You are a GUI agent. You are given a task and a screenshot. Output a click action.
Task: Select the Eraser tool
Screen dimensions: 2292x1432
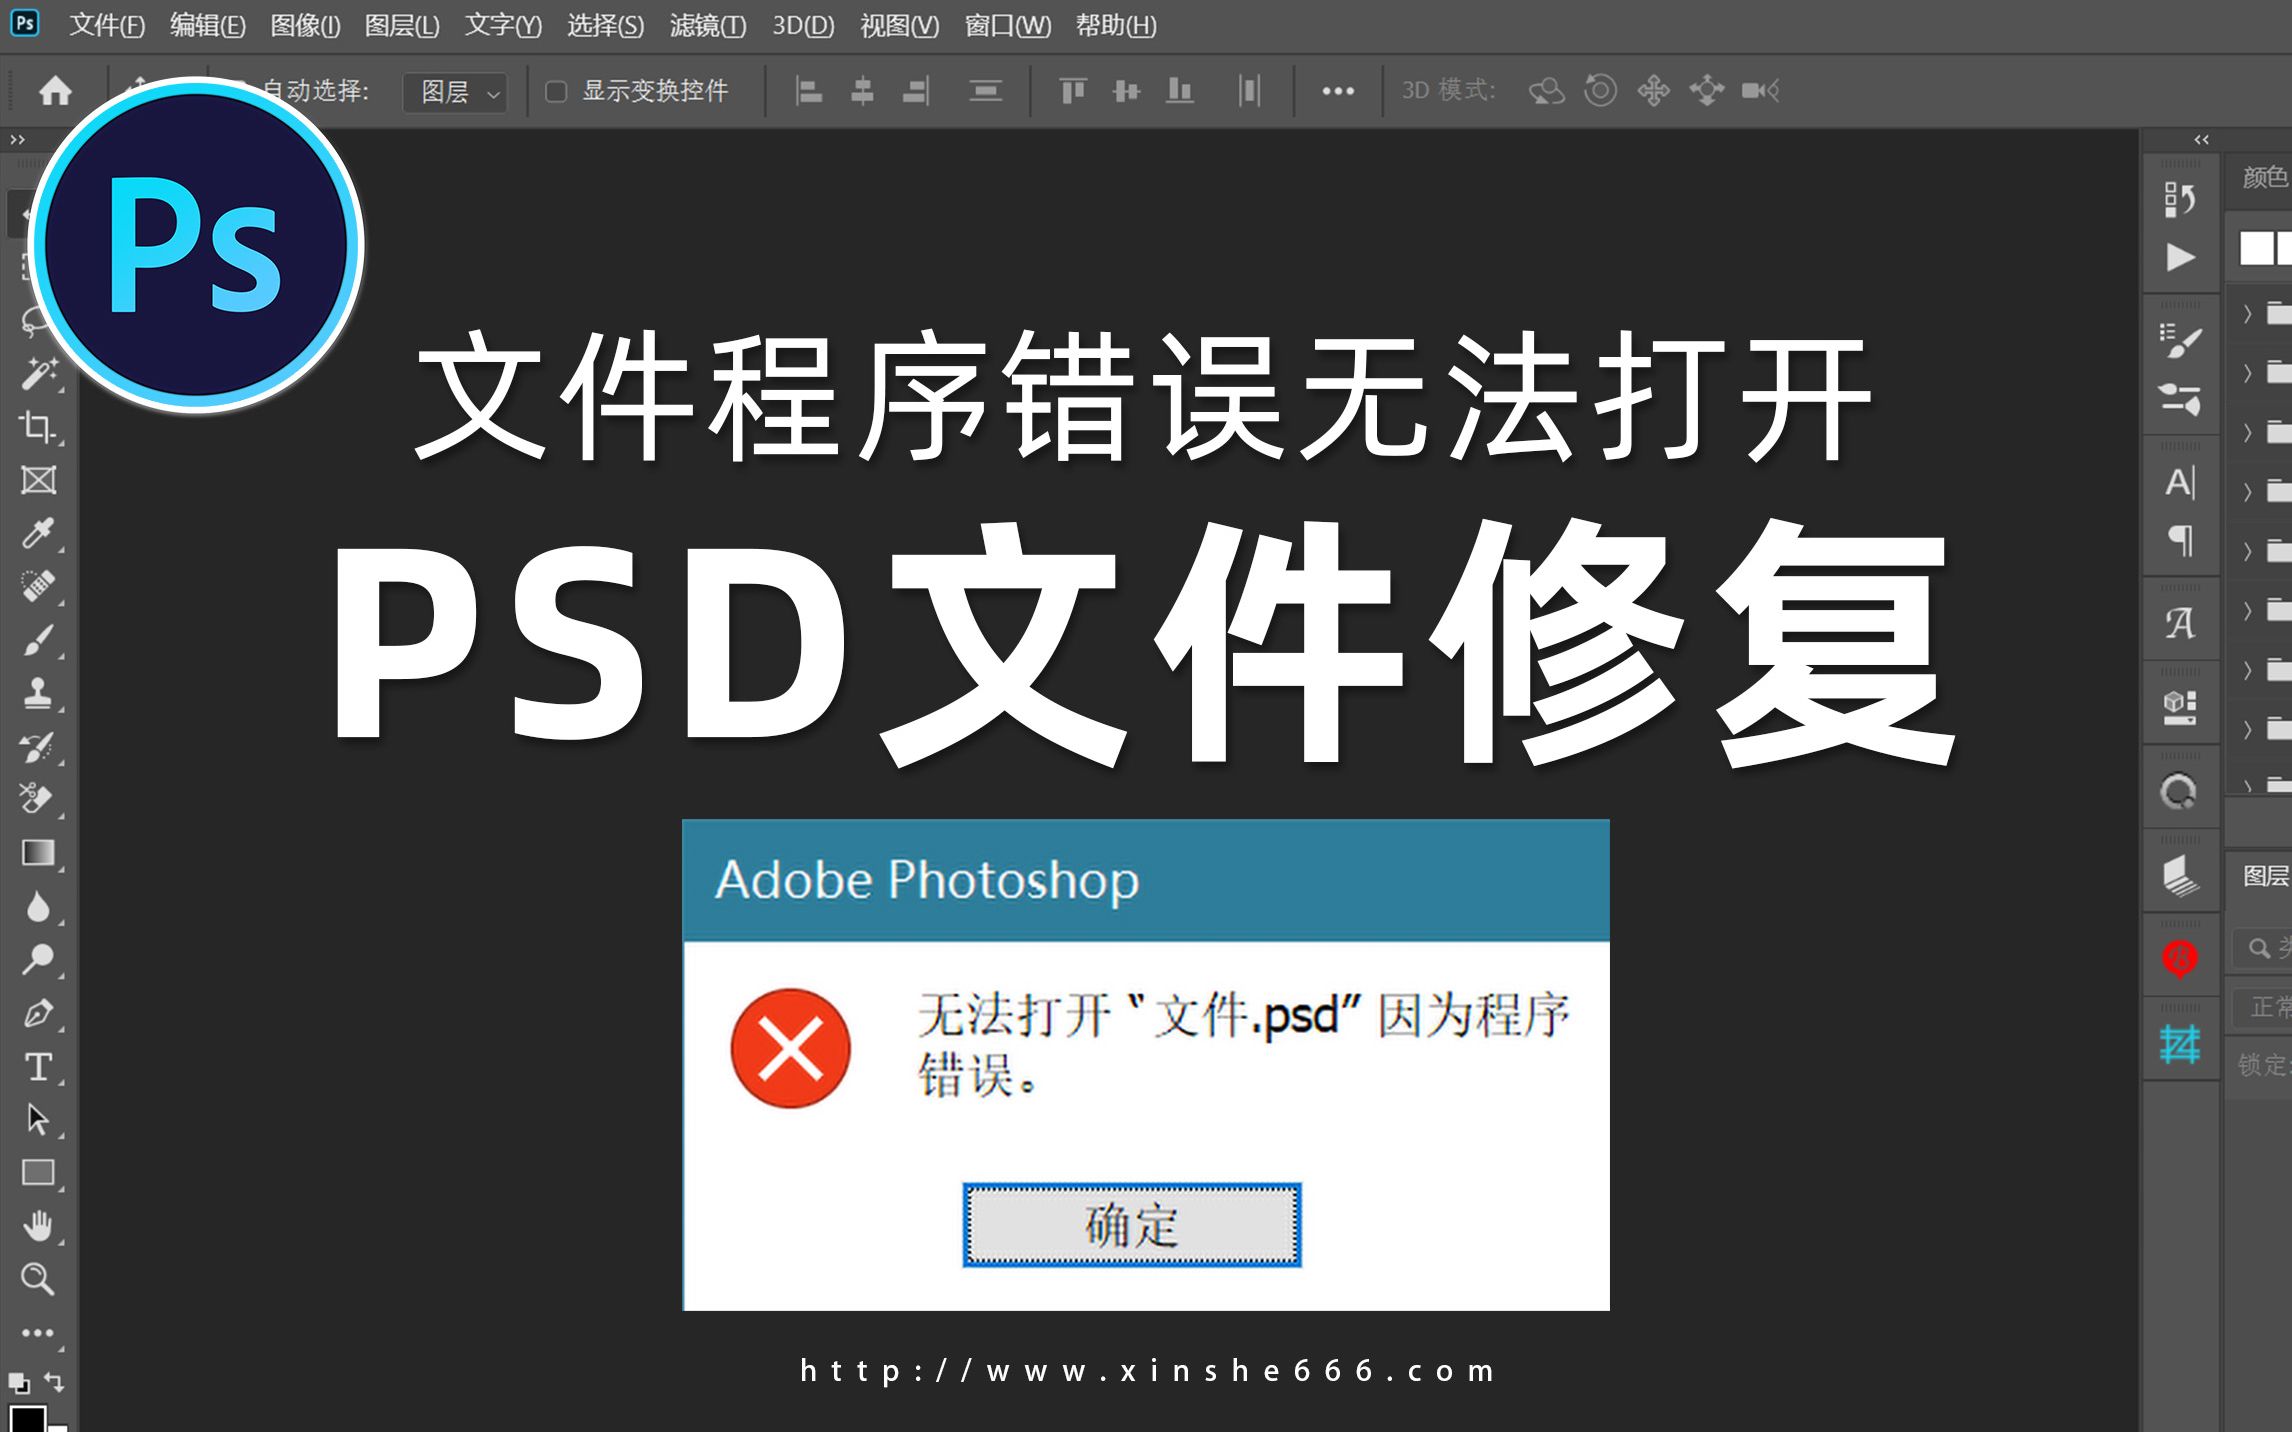tap(39, 799)
